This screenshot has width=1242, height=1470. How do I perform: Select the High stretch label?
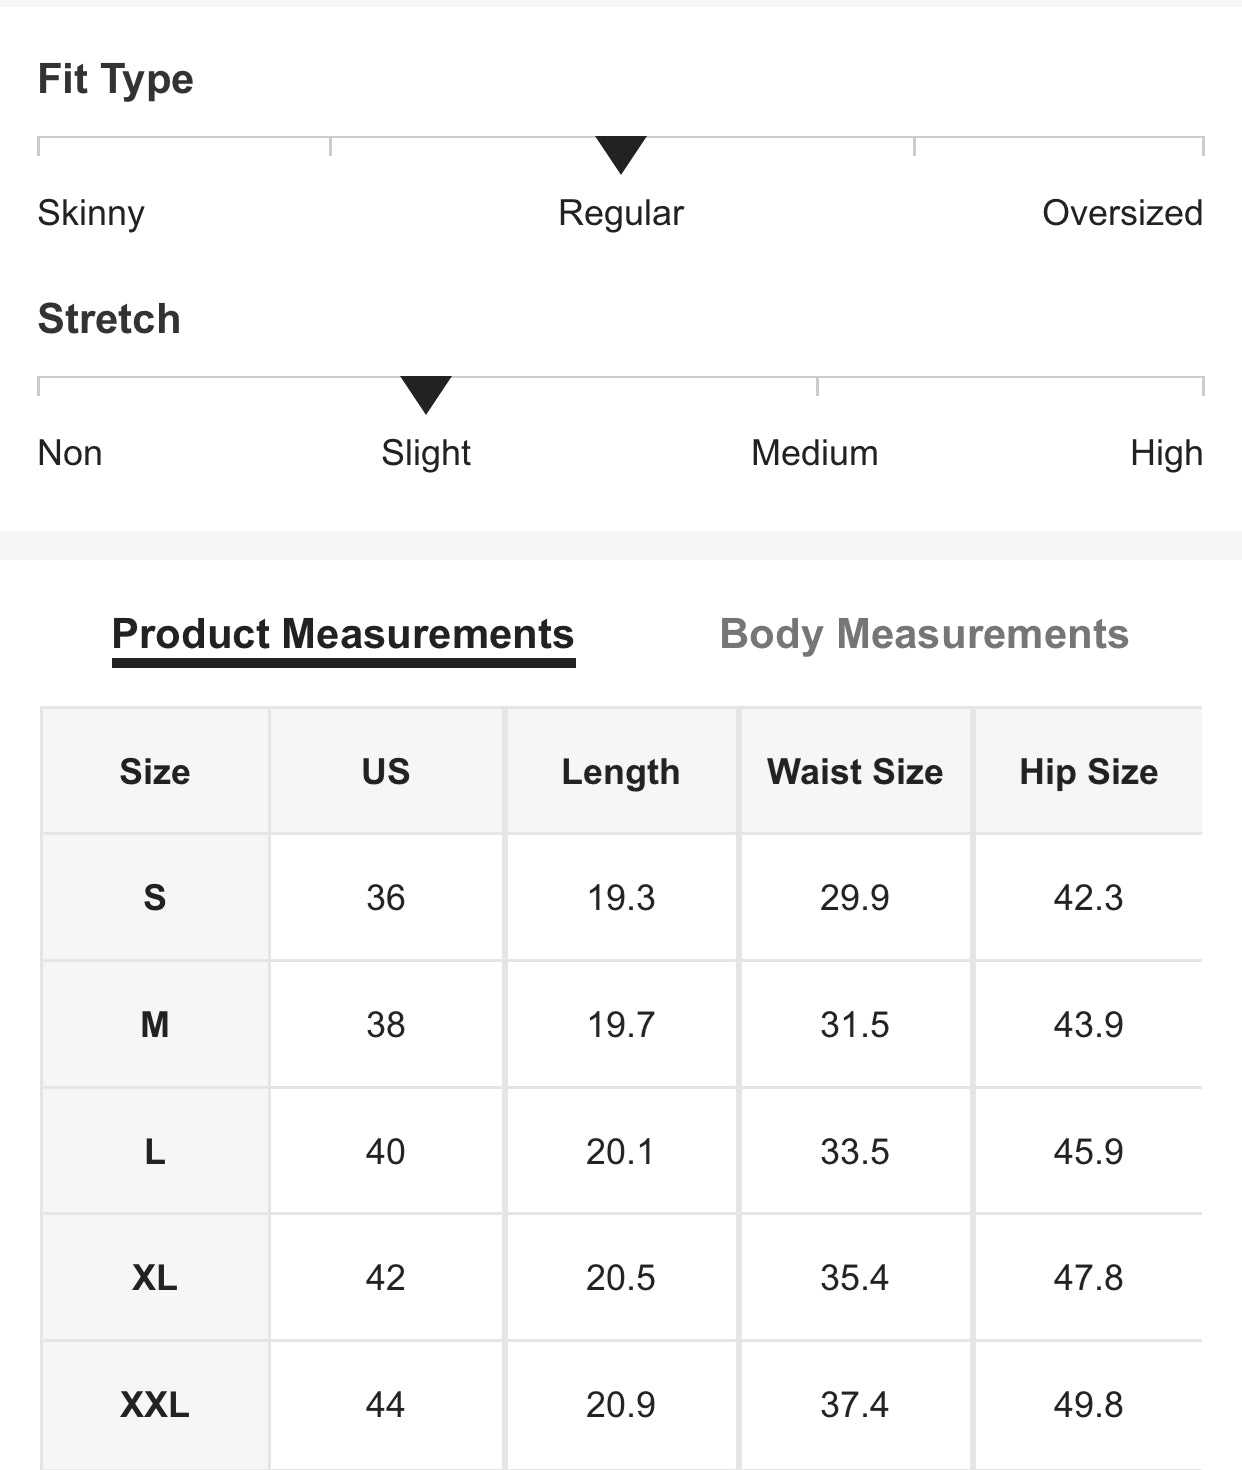pos(1166,453)
